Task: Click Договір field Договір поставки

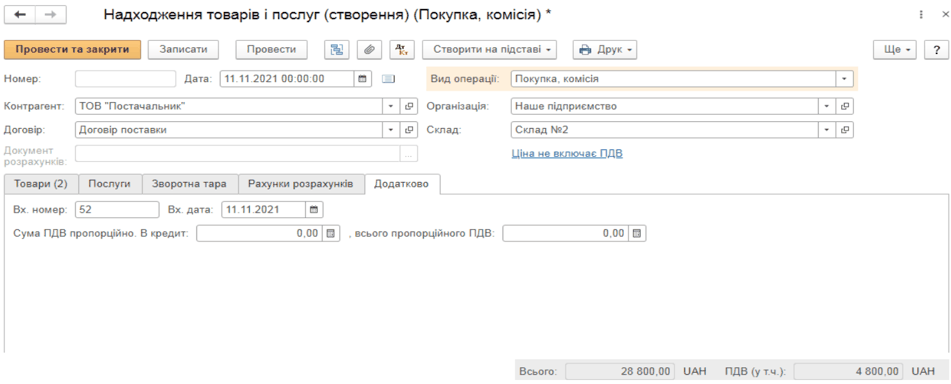Action: [x=229, y=130]
